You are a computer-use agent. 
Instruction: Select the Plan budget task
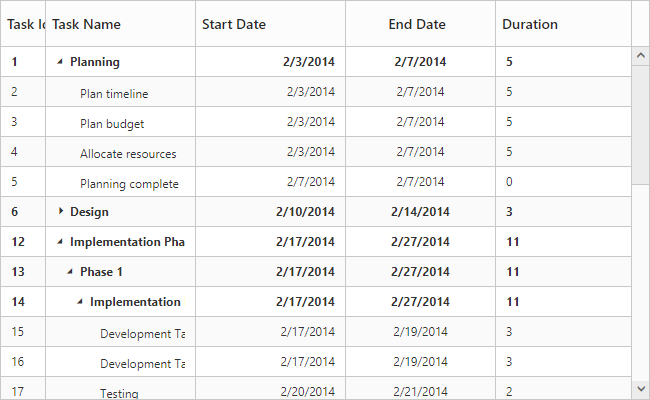point(112,124)
